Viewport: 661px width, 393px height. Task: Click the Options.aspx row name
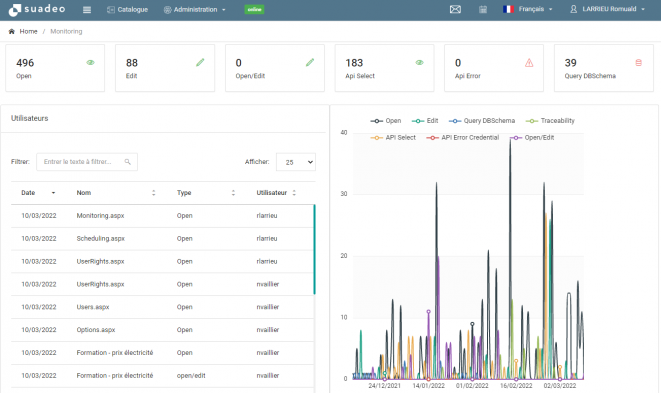coord(96,330)
